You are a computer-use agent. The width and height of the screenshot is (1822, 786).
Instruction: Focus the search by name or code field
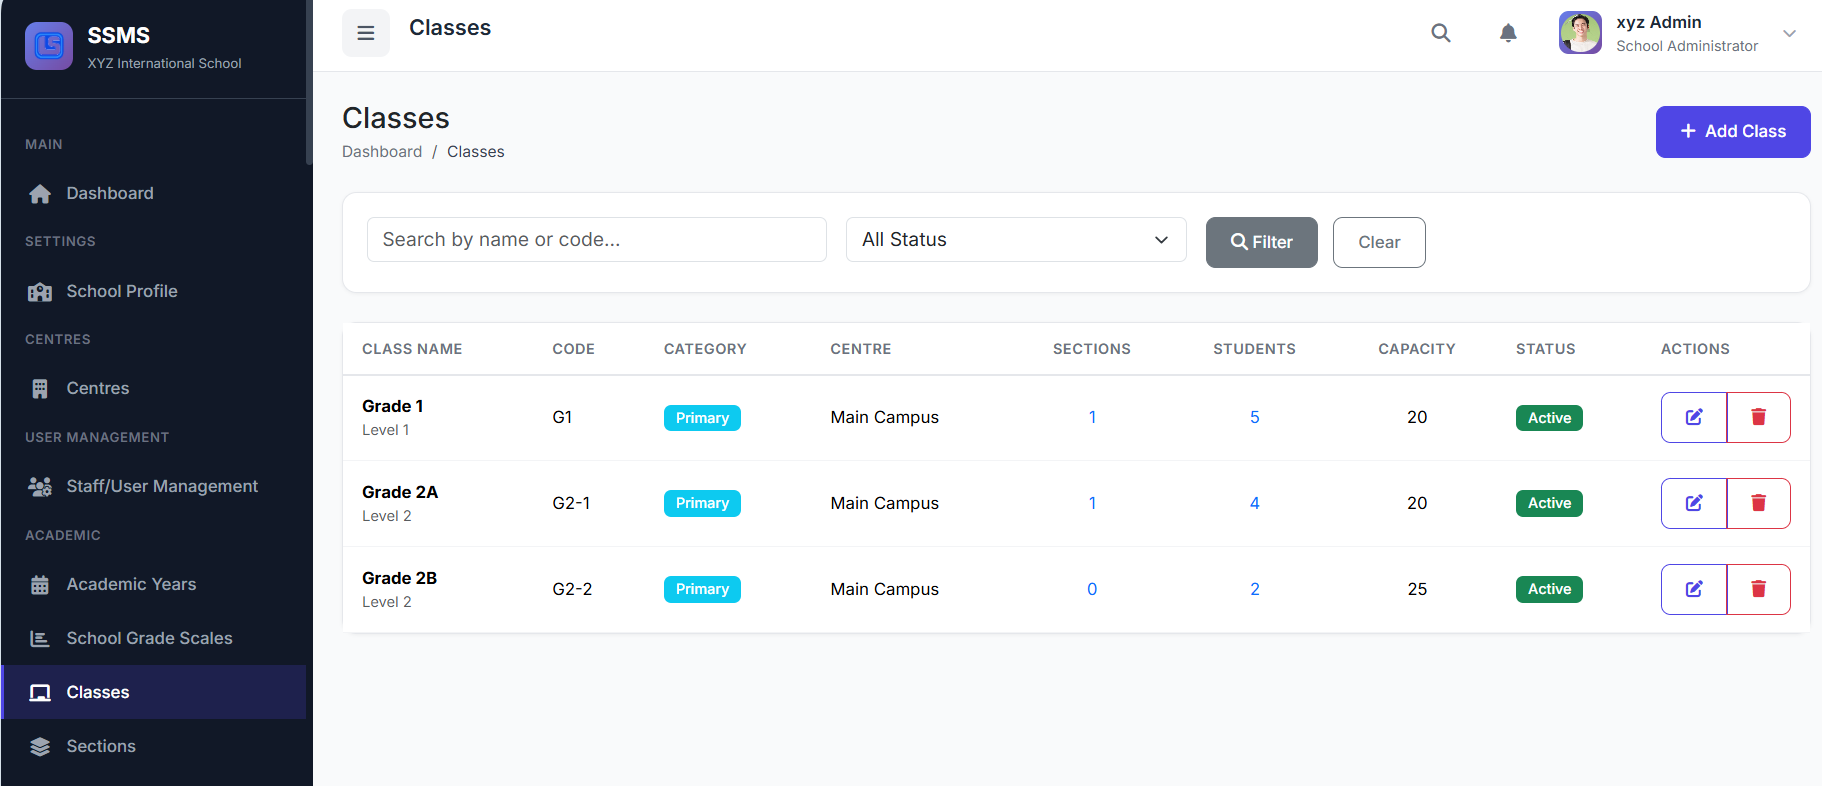(596, 240)
